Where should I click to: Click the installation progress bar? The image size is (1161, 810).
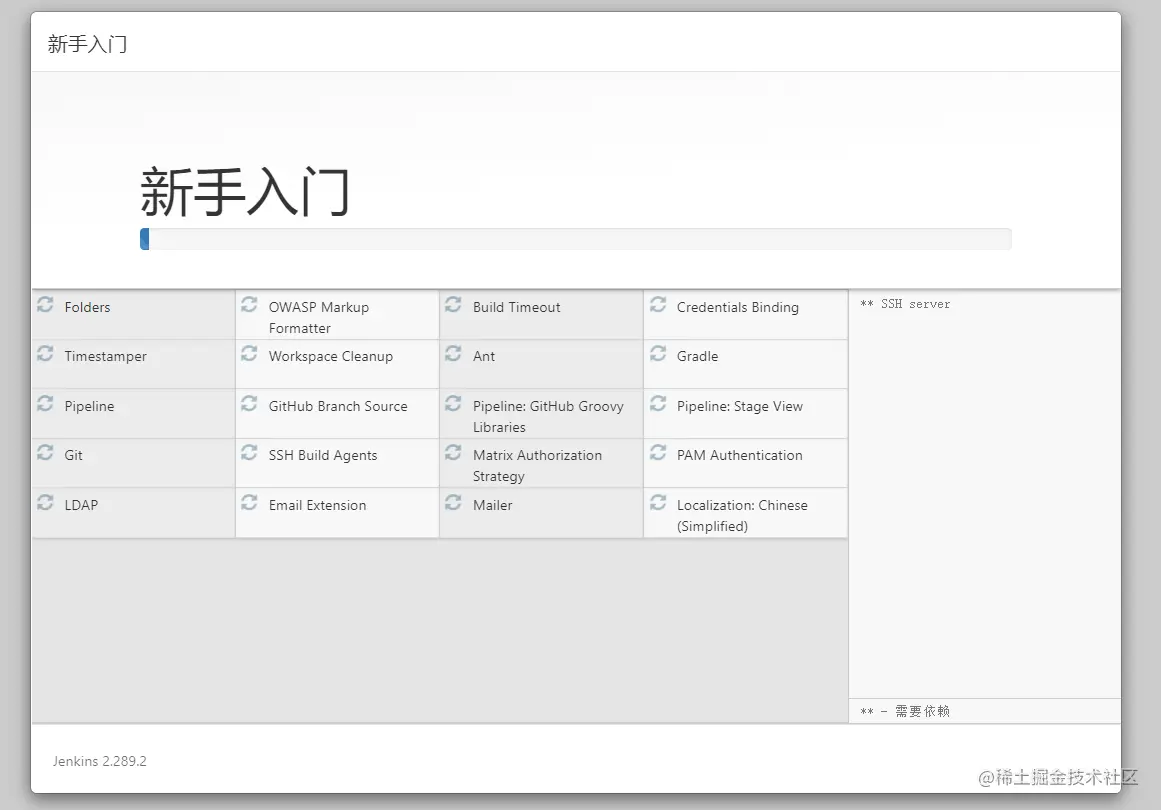575,239
